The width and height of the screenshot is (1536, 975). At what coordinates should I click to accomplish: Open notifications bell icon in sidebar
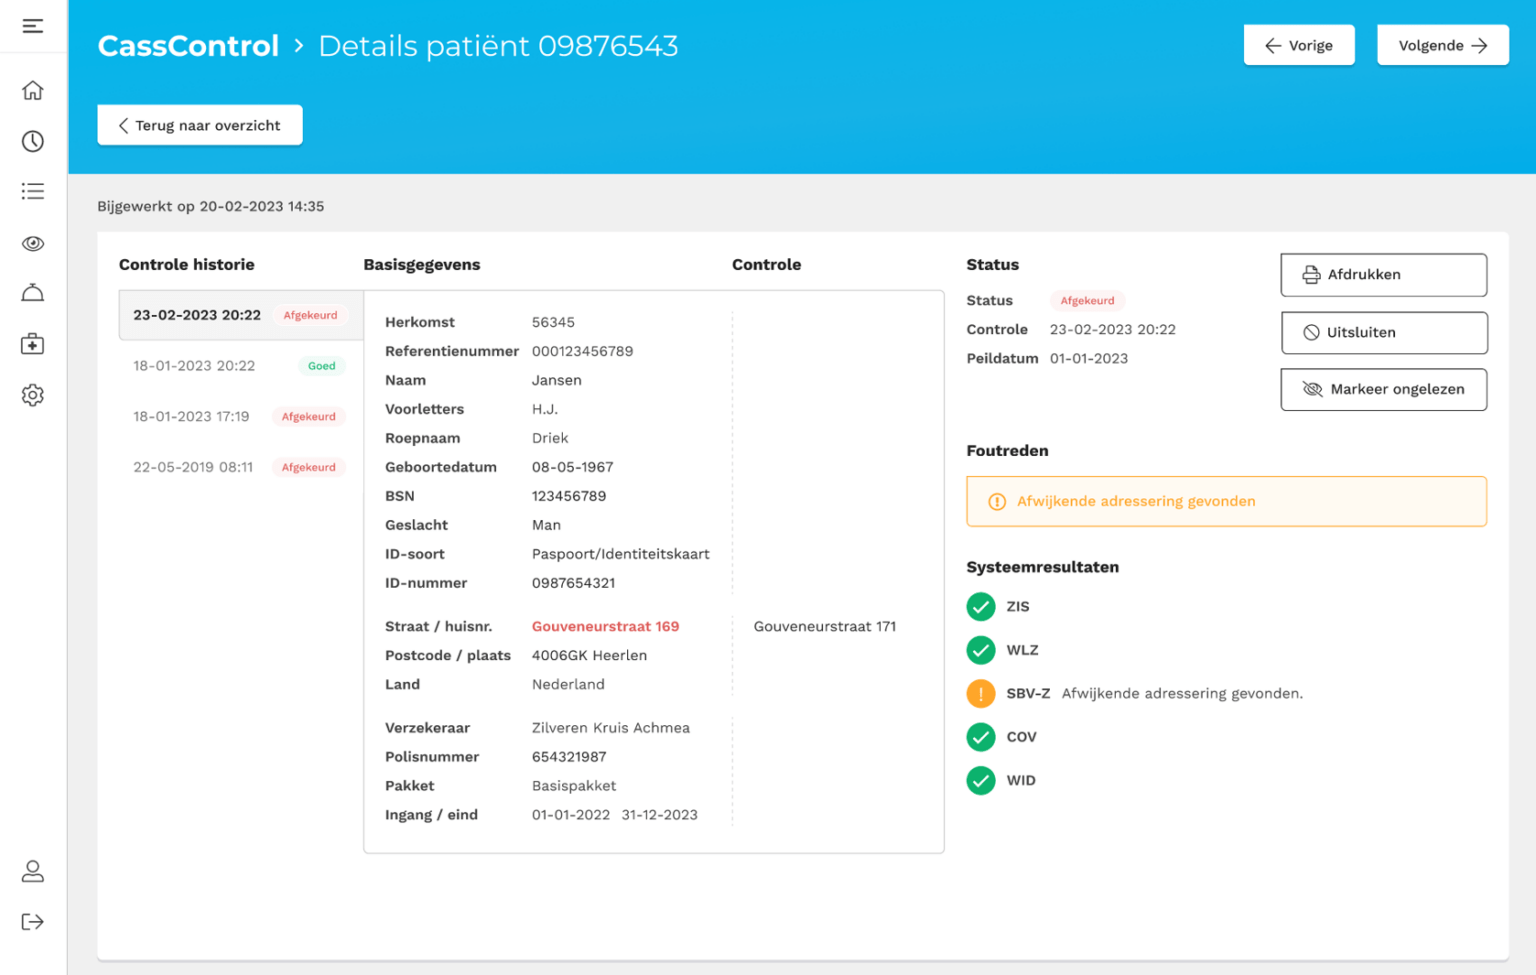(33, 293)
